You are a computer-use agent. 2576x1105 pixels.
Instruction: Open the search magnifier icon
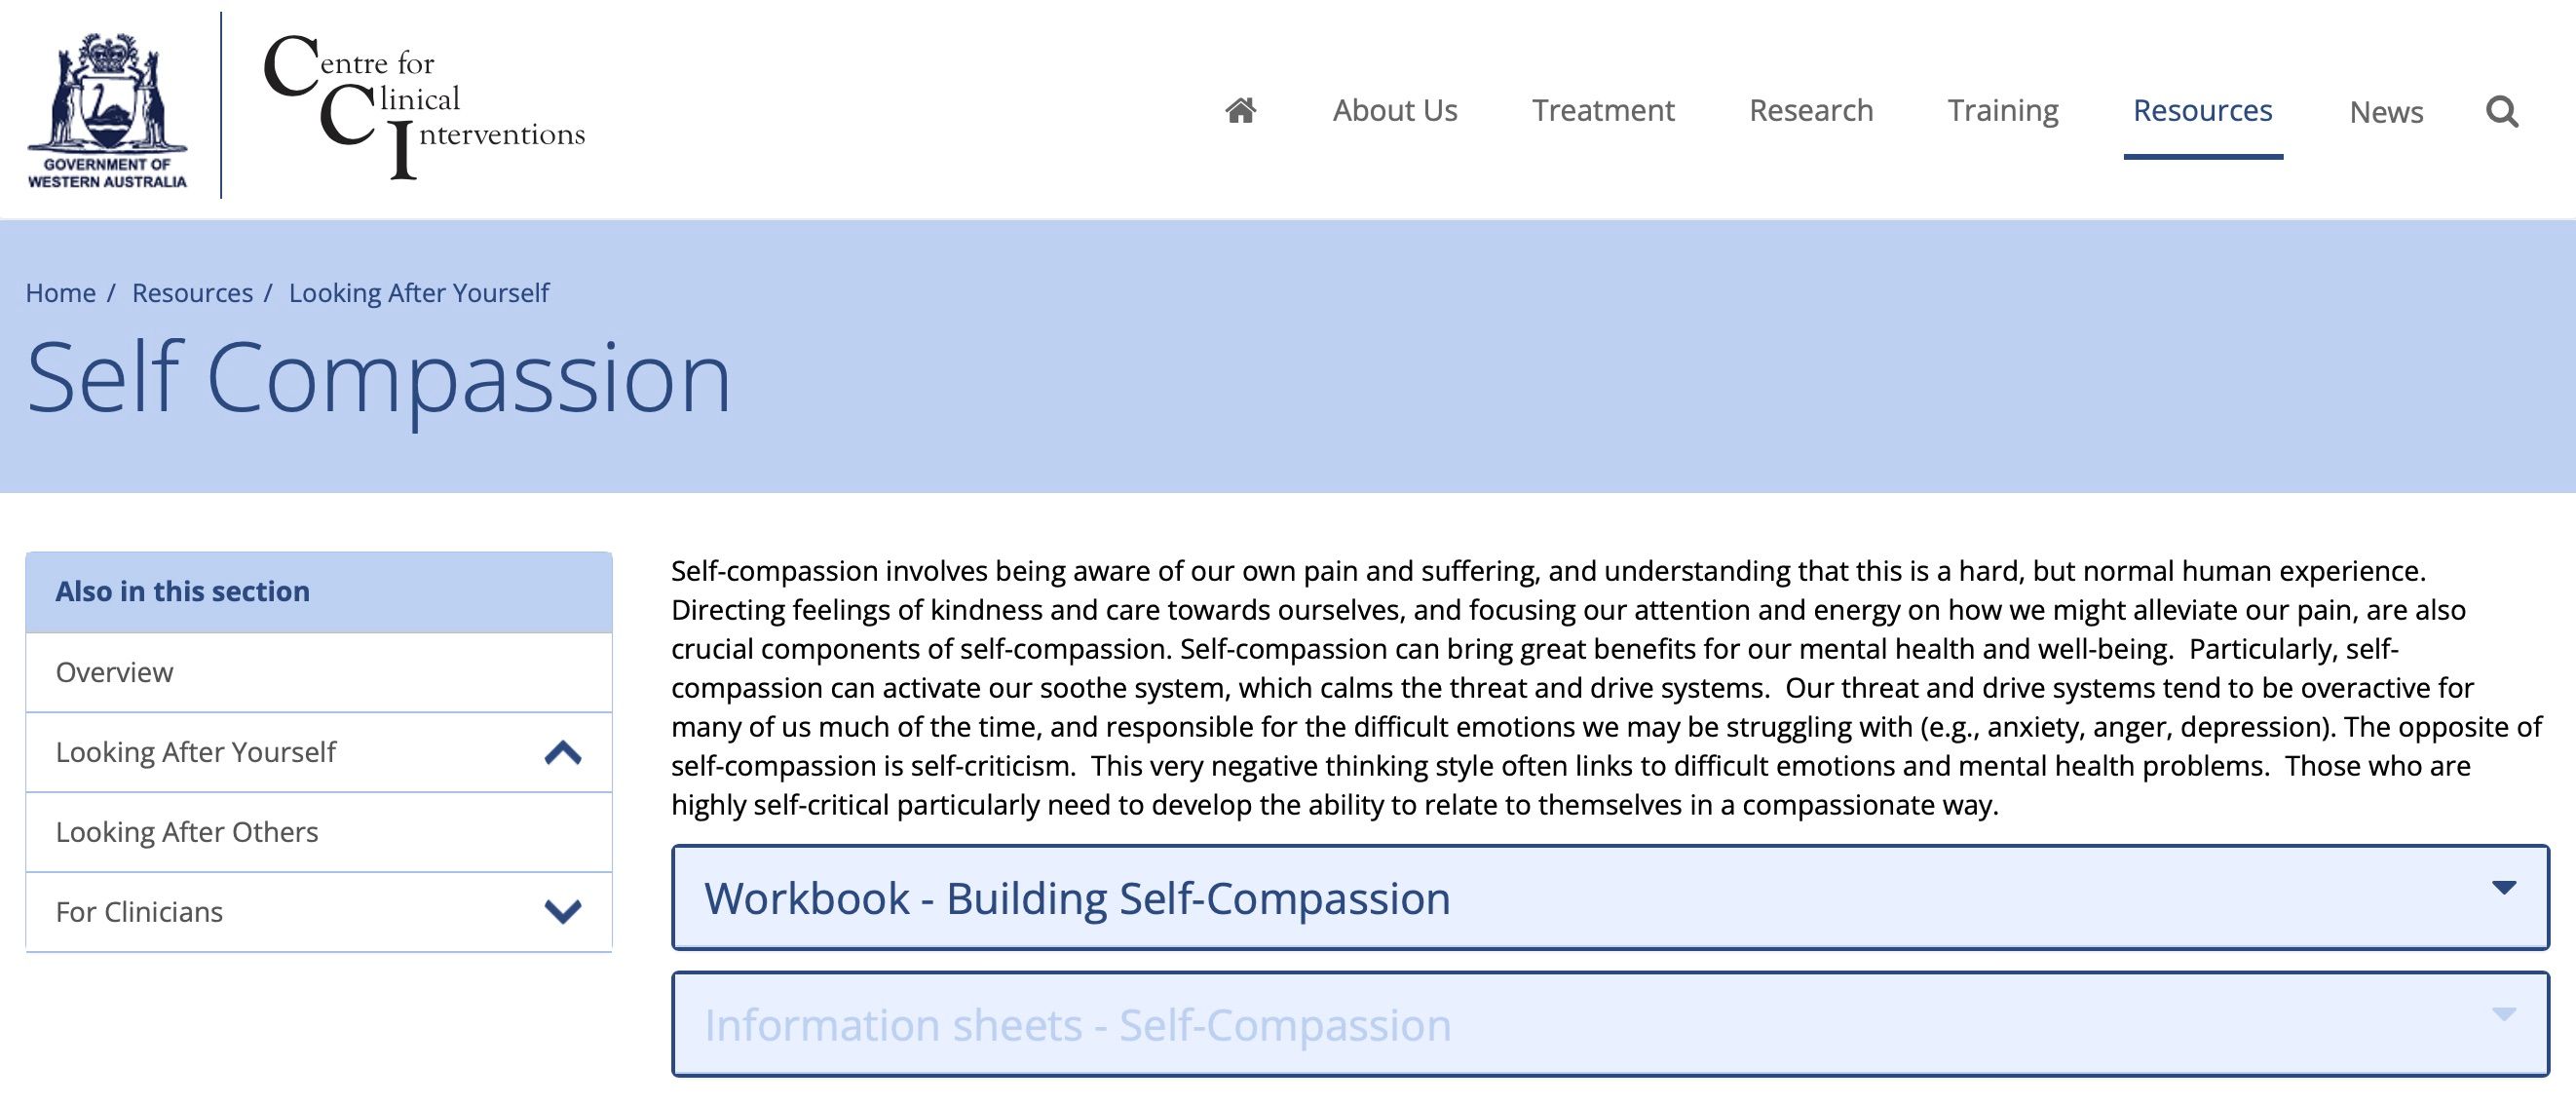(x=2504, y=112)
